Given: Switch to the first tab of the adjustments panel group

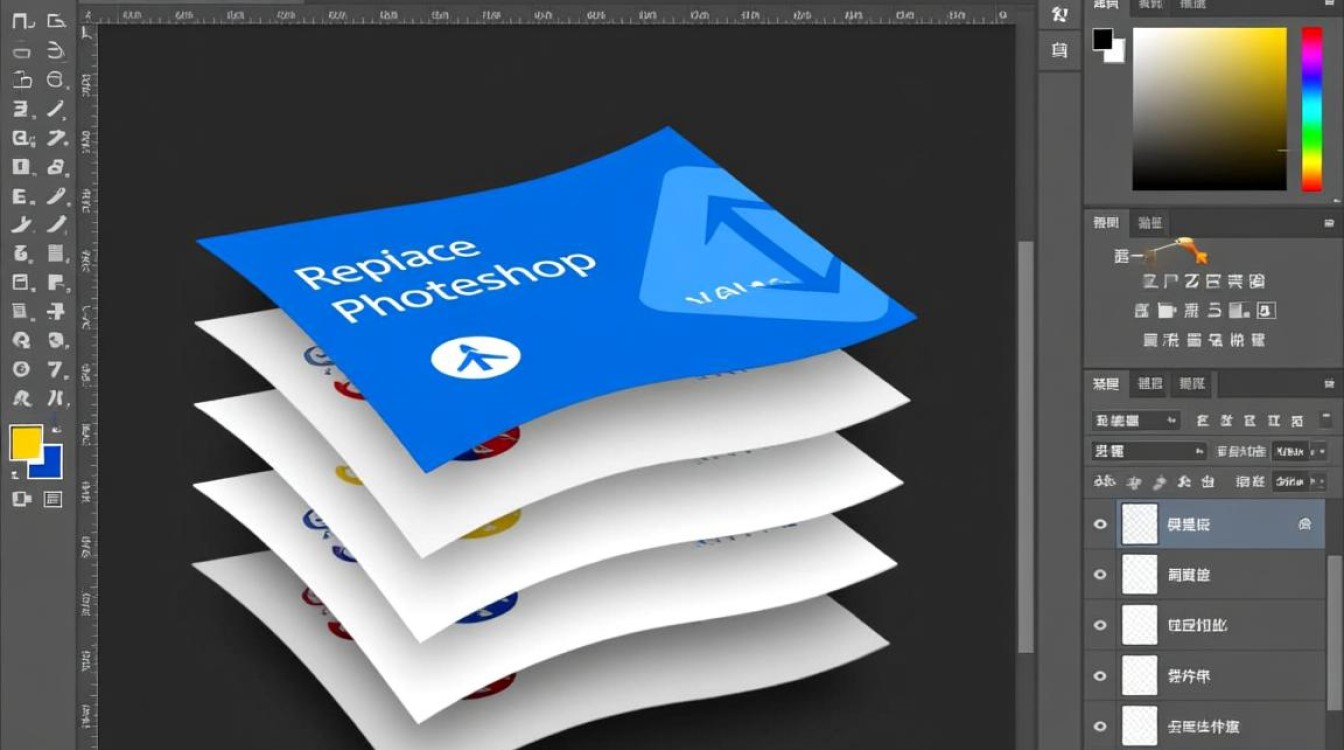Looking at the screenshot, I should [1106, 223].
